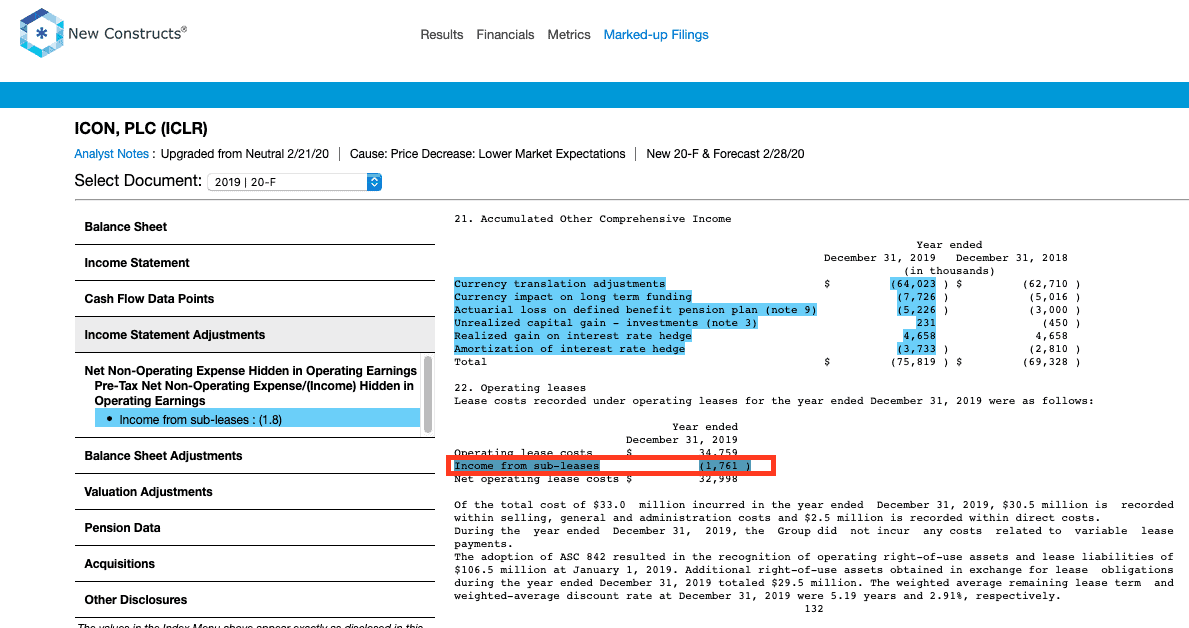The height and width of the screenshot is (628, 1189).
Task: Click the highlighted value 4,658 for 2019
Action: tap(919, 335)
